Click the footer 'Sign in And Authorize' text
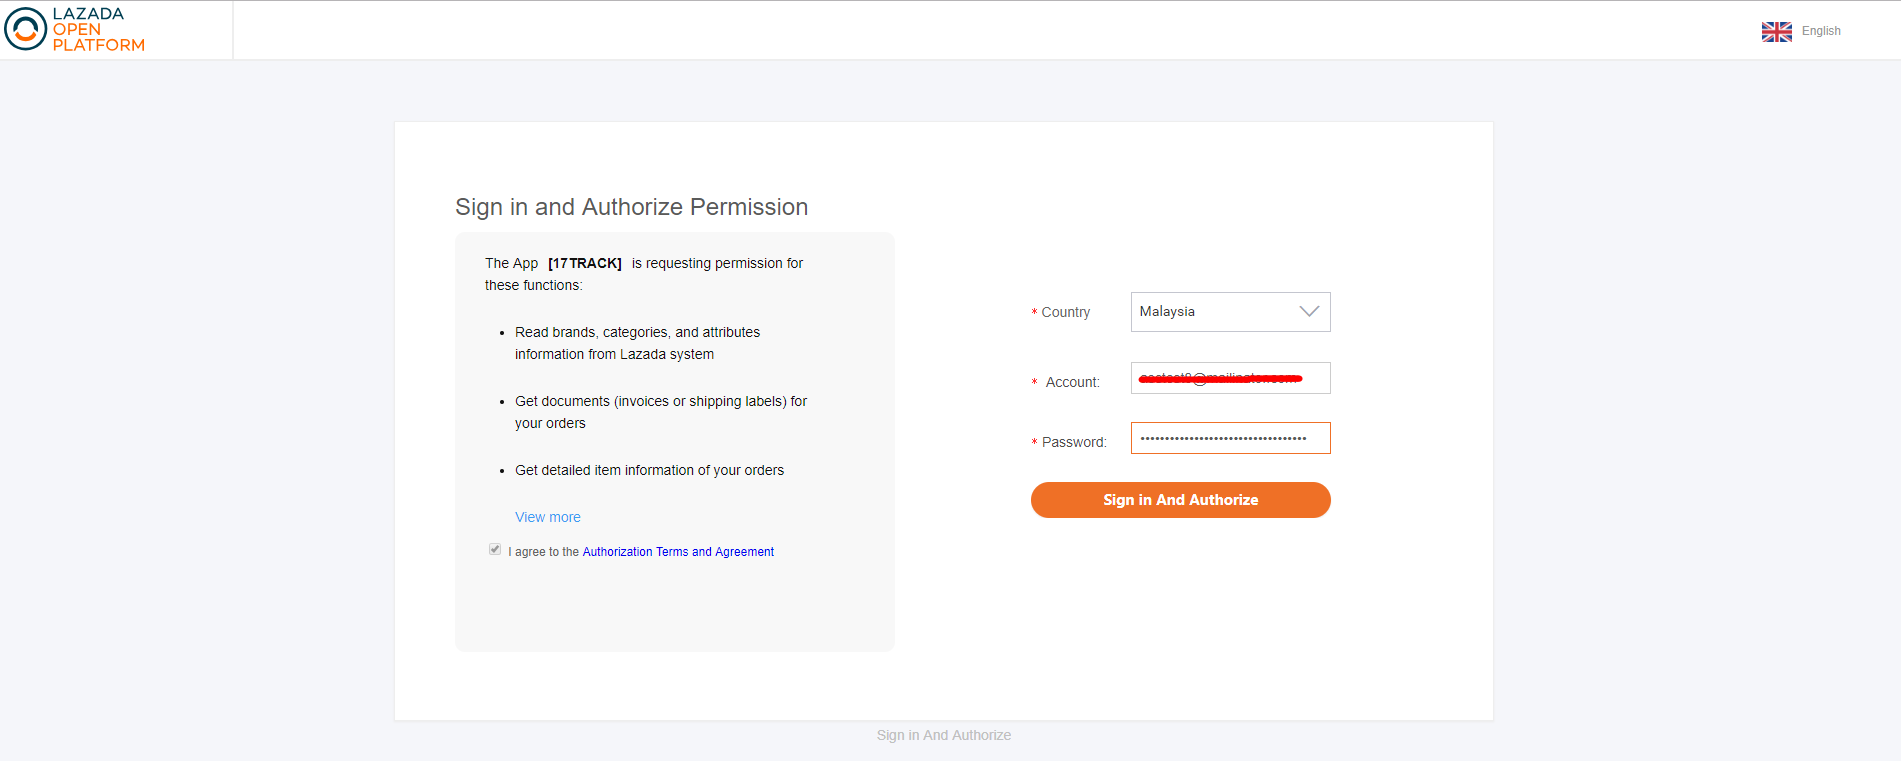This screenshot has width=1901, height=761. point(943,734)
